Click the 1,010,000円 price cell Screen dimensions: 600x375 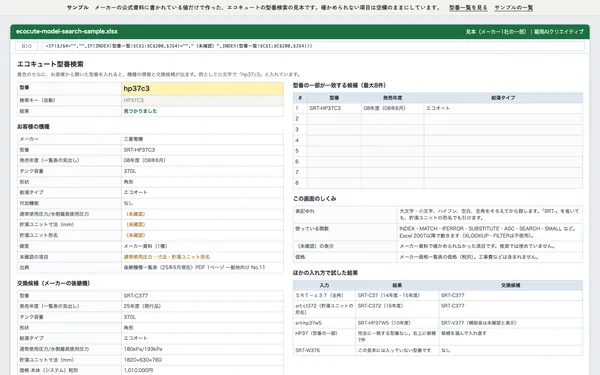[202, 370]
